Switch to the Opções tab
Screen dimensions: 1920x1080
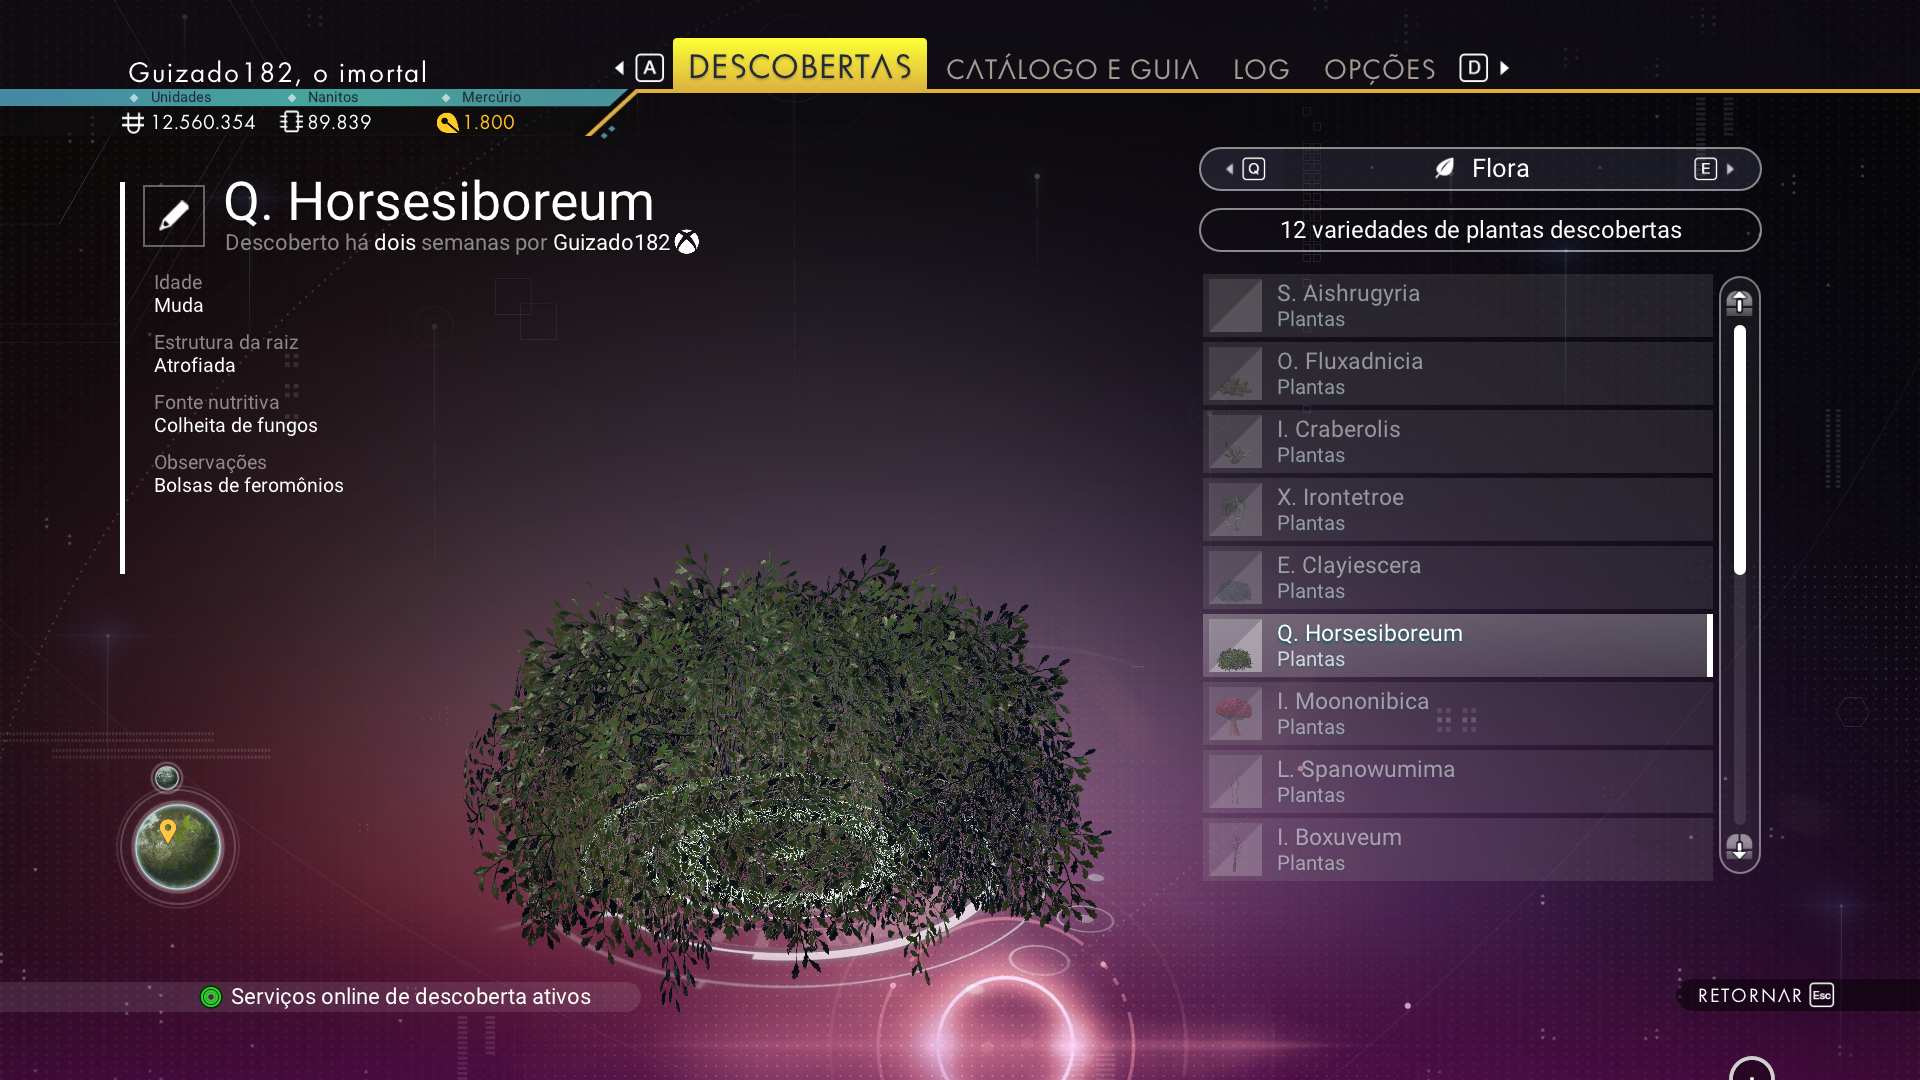click(x=1380, y=69)
